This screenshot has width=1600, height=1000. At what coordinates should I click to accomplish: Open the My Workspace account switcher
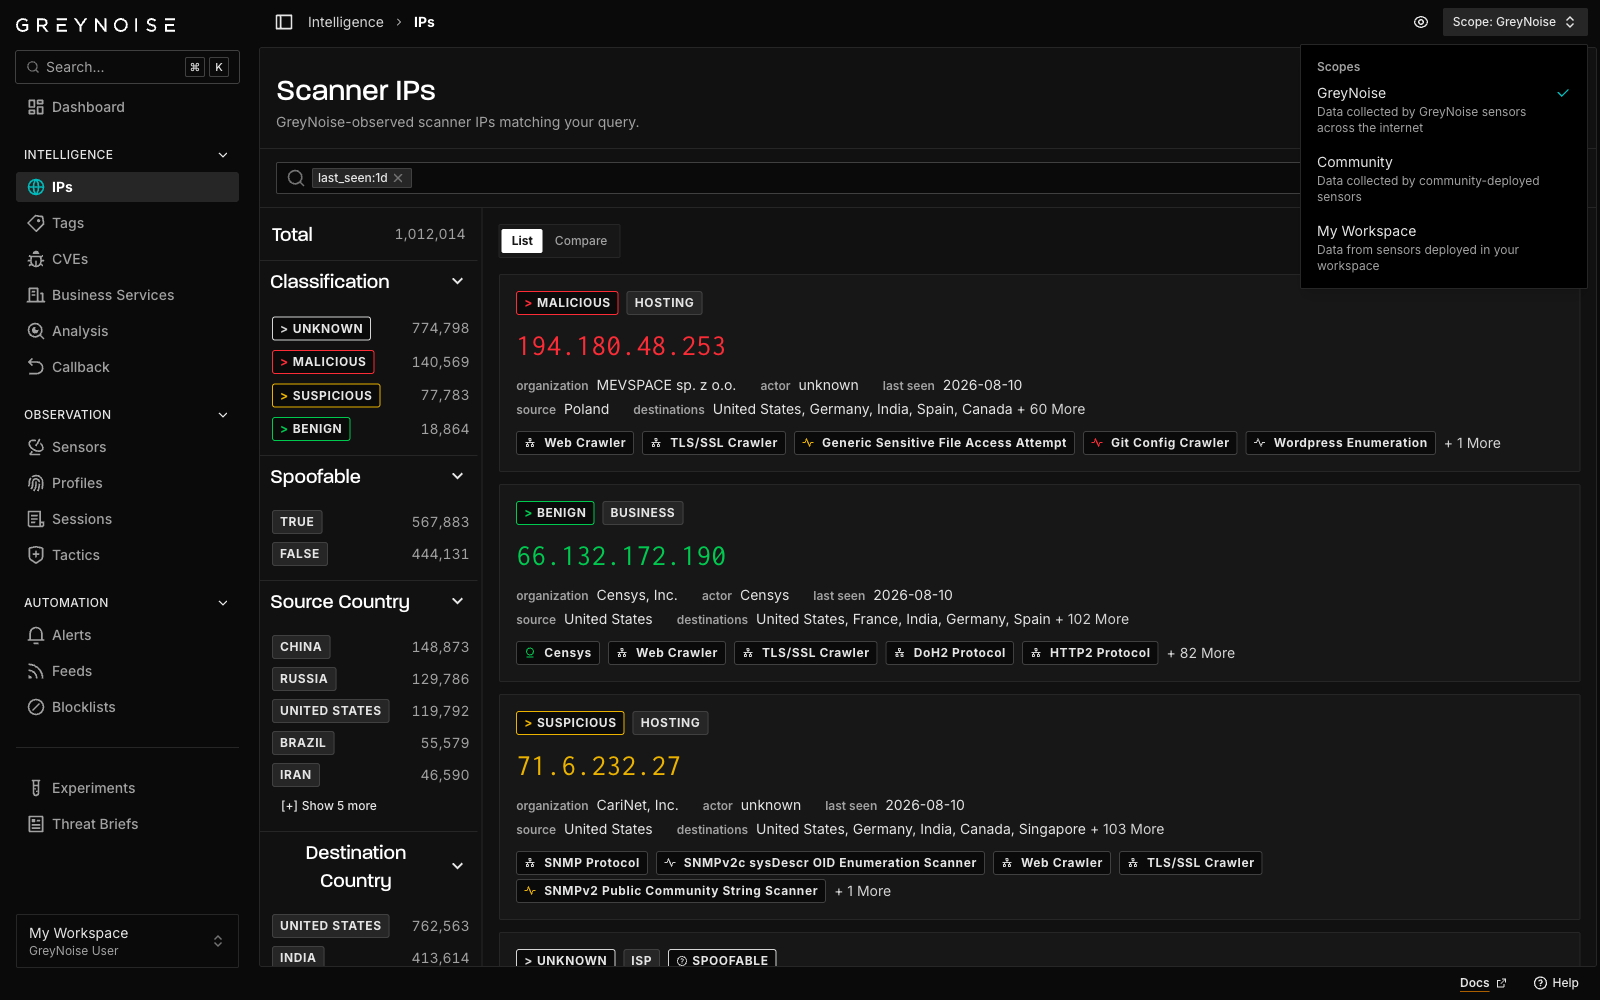click(127, 941)
